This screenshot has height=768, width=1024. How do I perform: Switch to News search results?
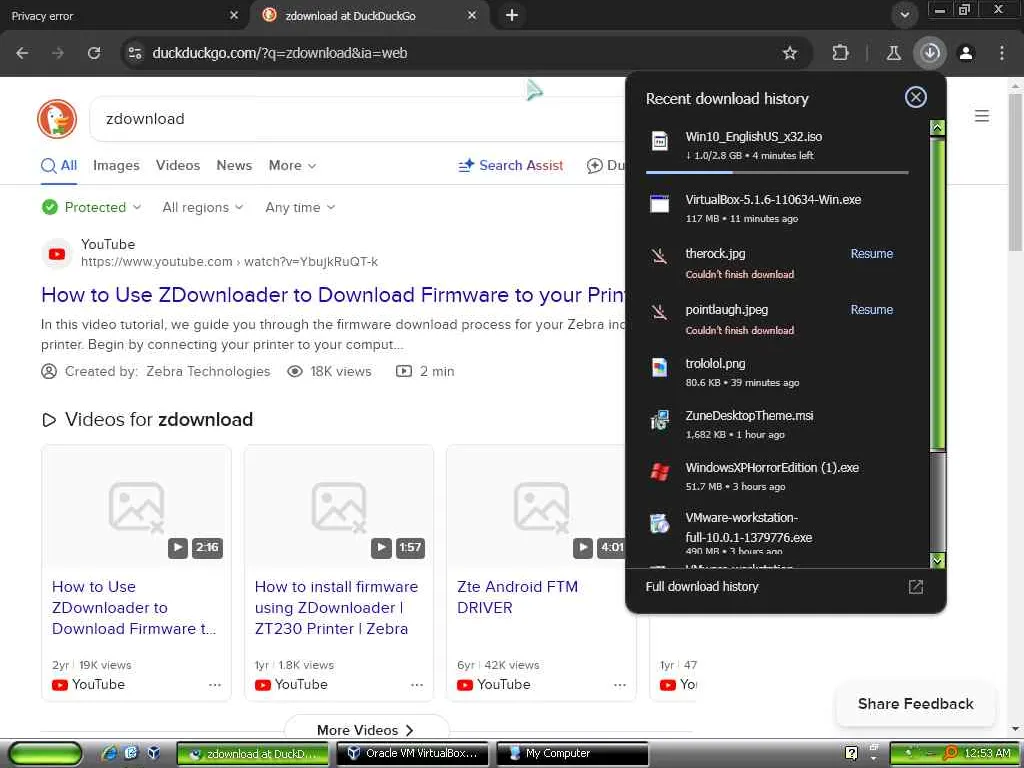(234, 165)
